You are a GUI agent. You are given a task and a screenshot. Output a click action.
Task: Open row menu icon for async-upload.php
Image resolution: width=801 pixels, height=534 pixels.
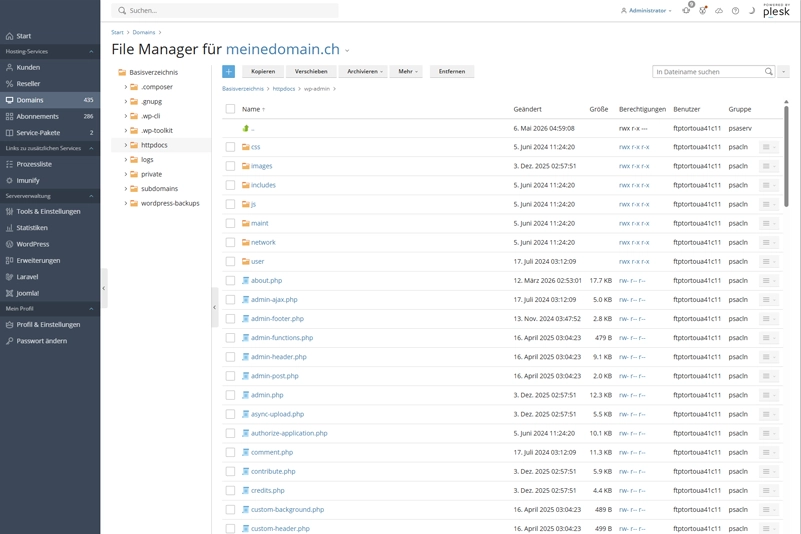coord(769,414)
